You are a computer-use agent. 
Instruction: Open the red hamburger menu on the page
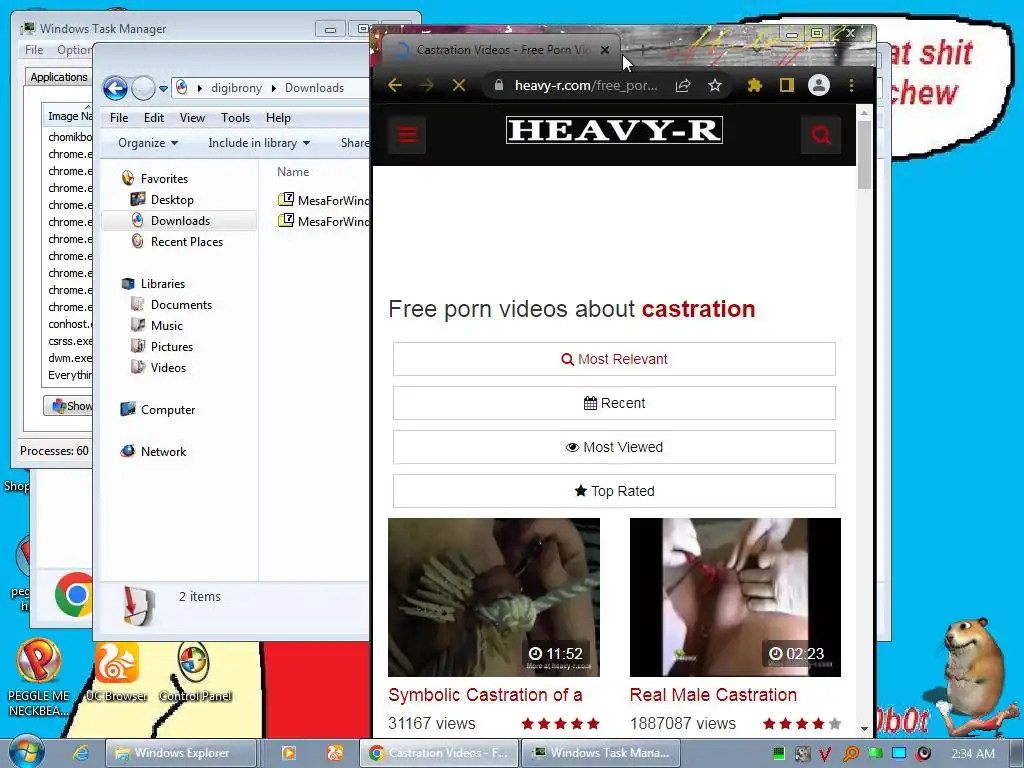tap(407, 135)
